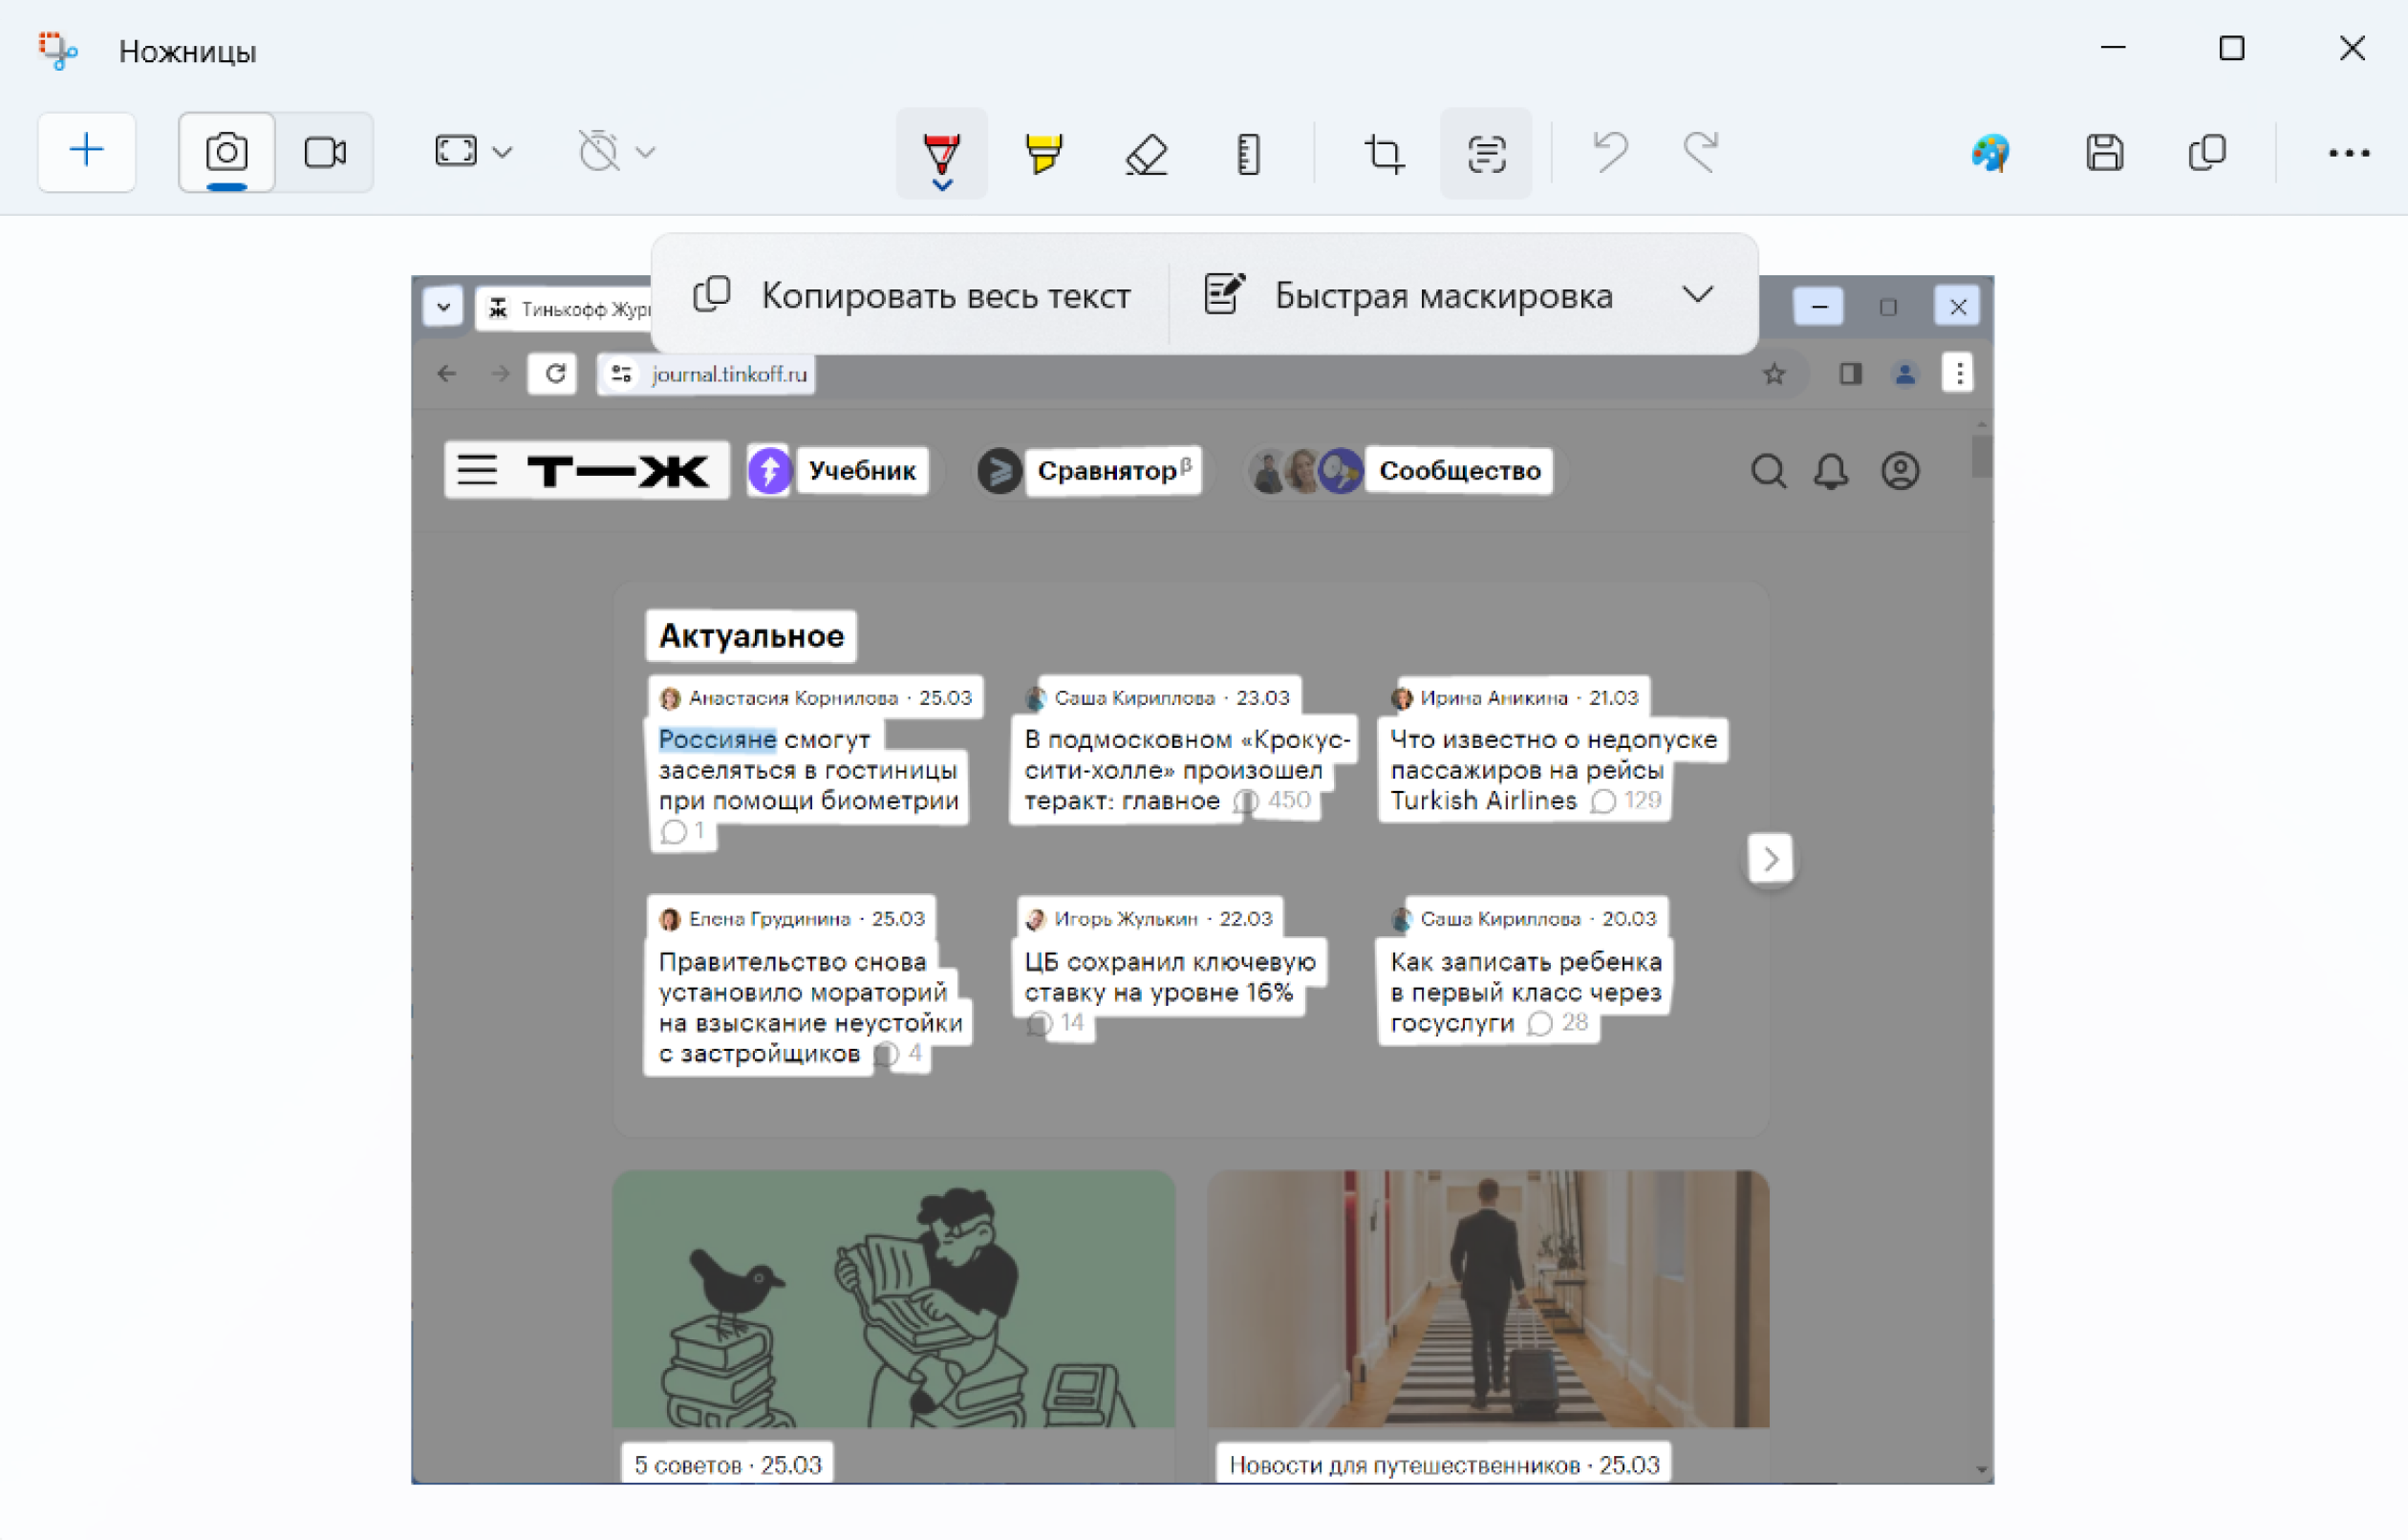Click author Елена Грудинина
The width and height of the screenshot is (2408, 1540).
(x=769, y=919)
